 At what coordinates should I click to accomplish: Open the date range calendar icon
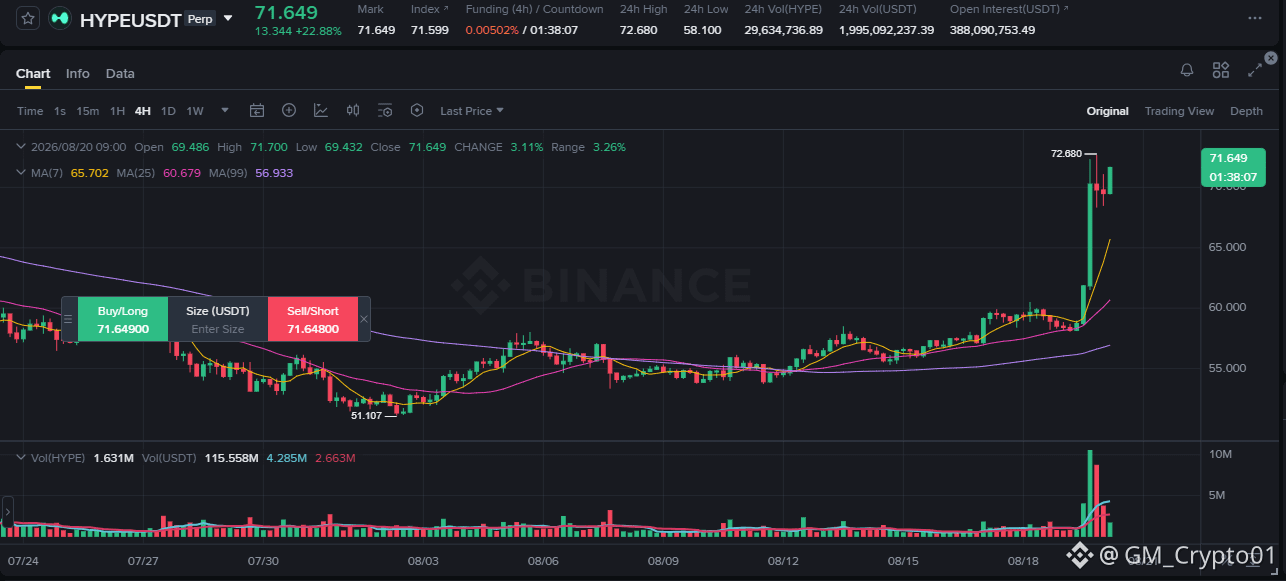257,111
